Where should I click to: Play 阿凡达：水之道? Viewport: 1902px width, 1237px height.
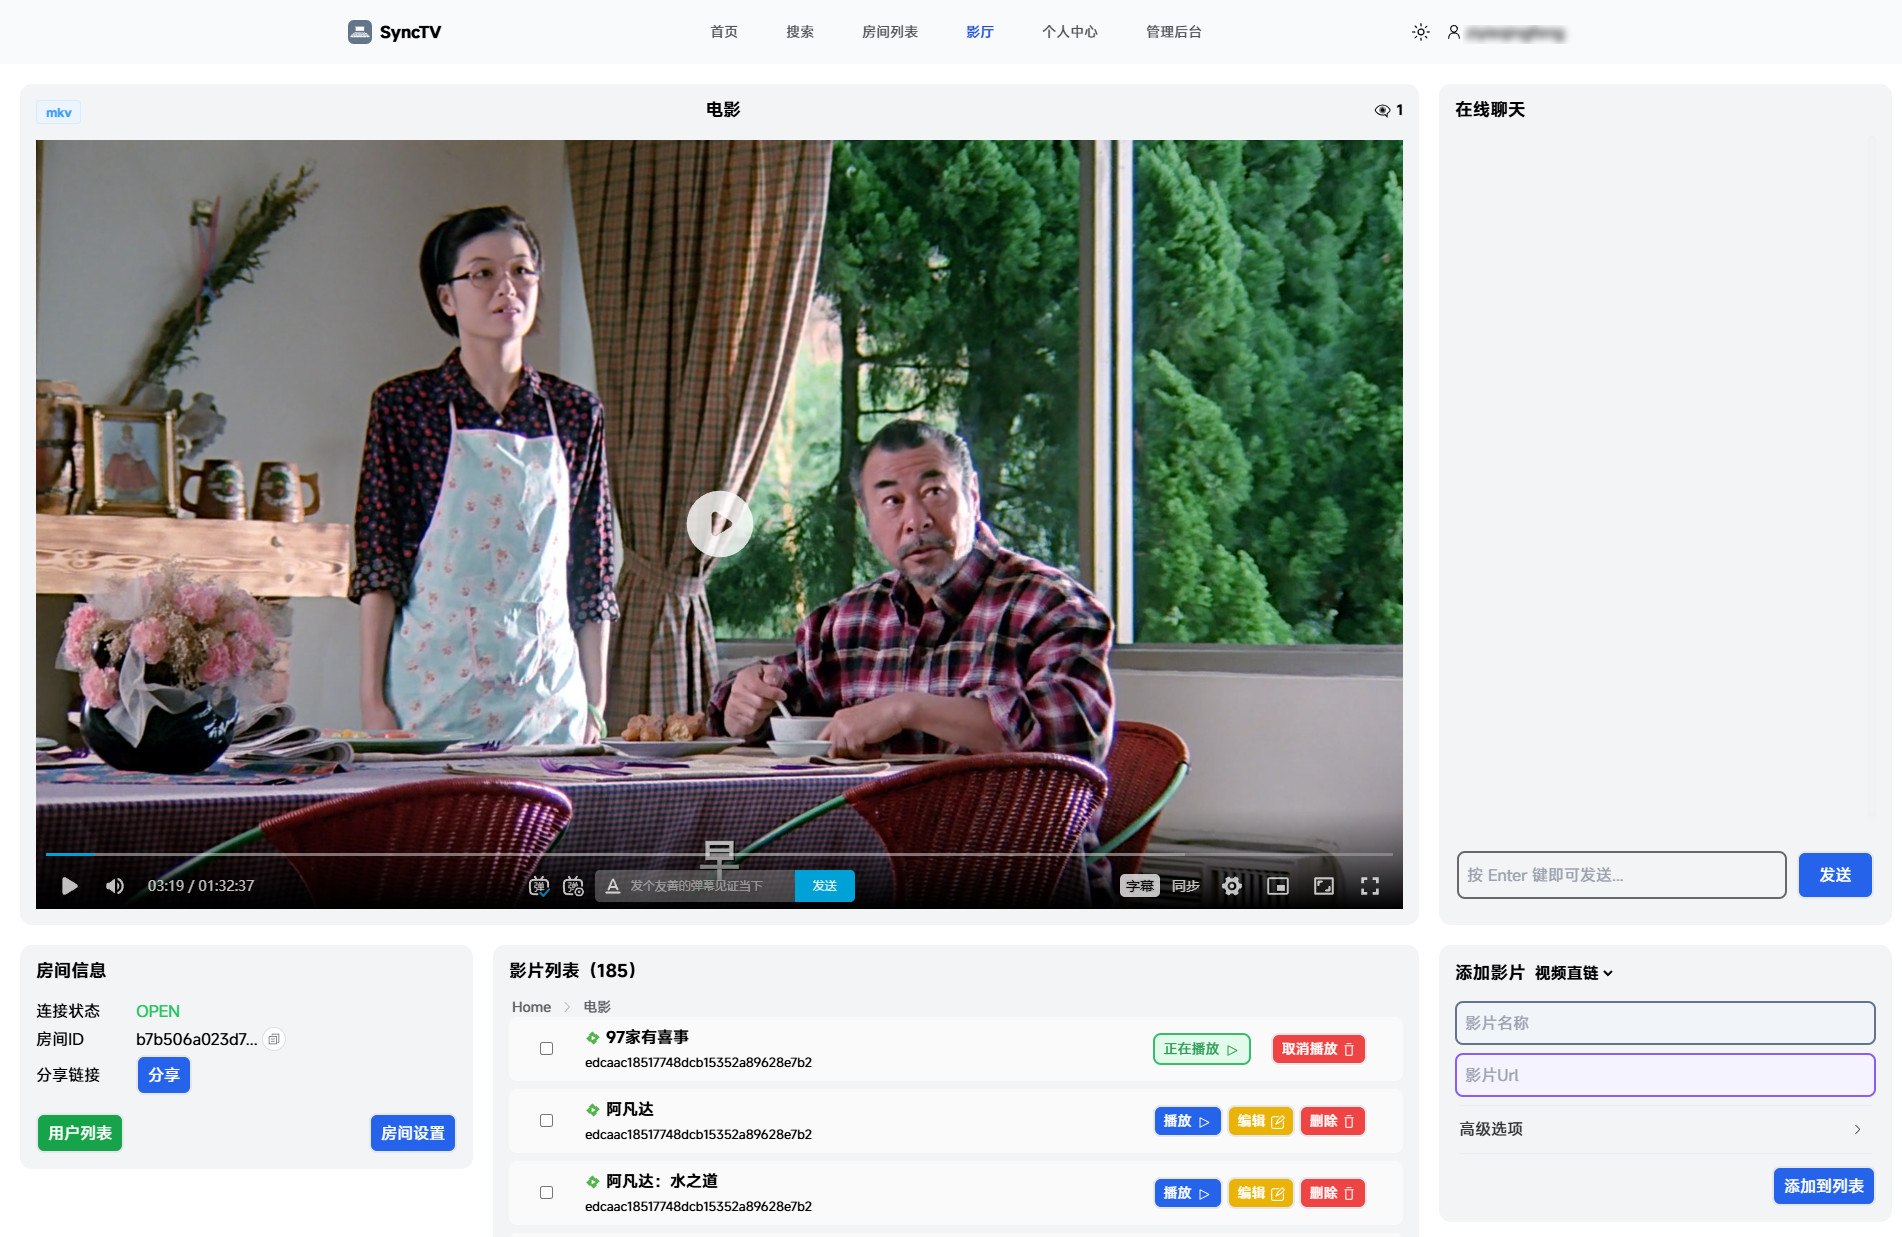[x=1187, y=1193]
